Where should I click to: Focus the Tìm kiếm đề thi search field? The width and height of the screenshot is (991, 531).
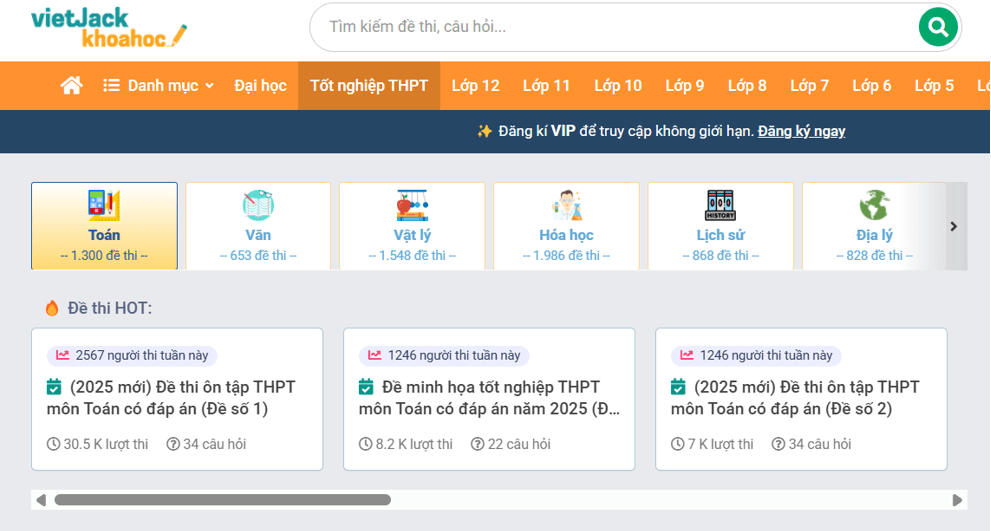[610, 27]
